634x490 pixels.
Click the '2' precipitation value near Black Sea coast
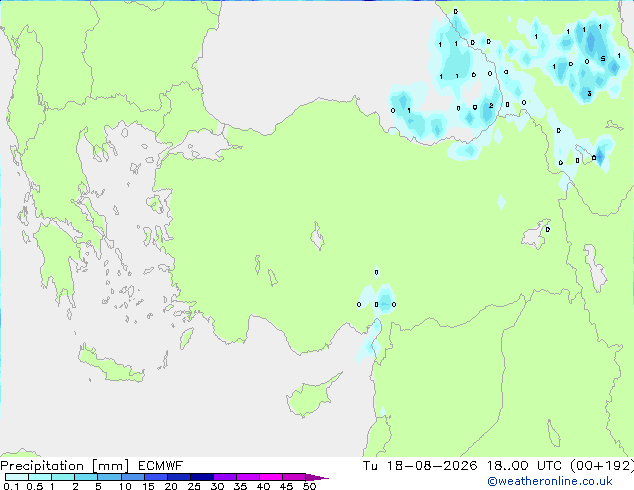pyautogui.click(x=491, y=106)
